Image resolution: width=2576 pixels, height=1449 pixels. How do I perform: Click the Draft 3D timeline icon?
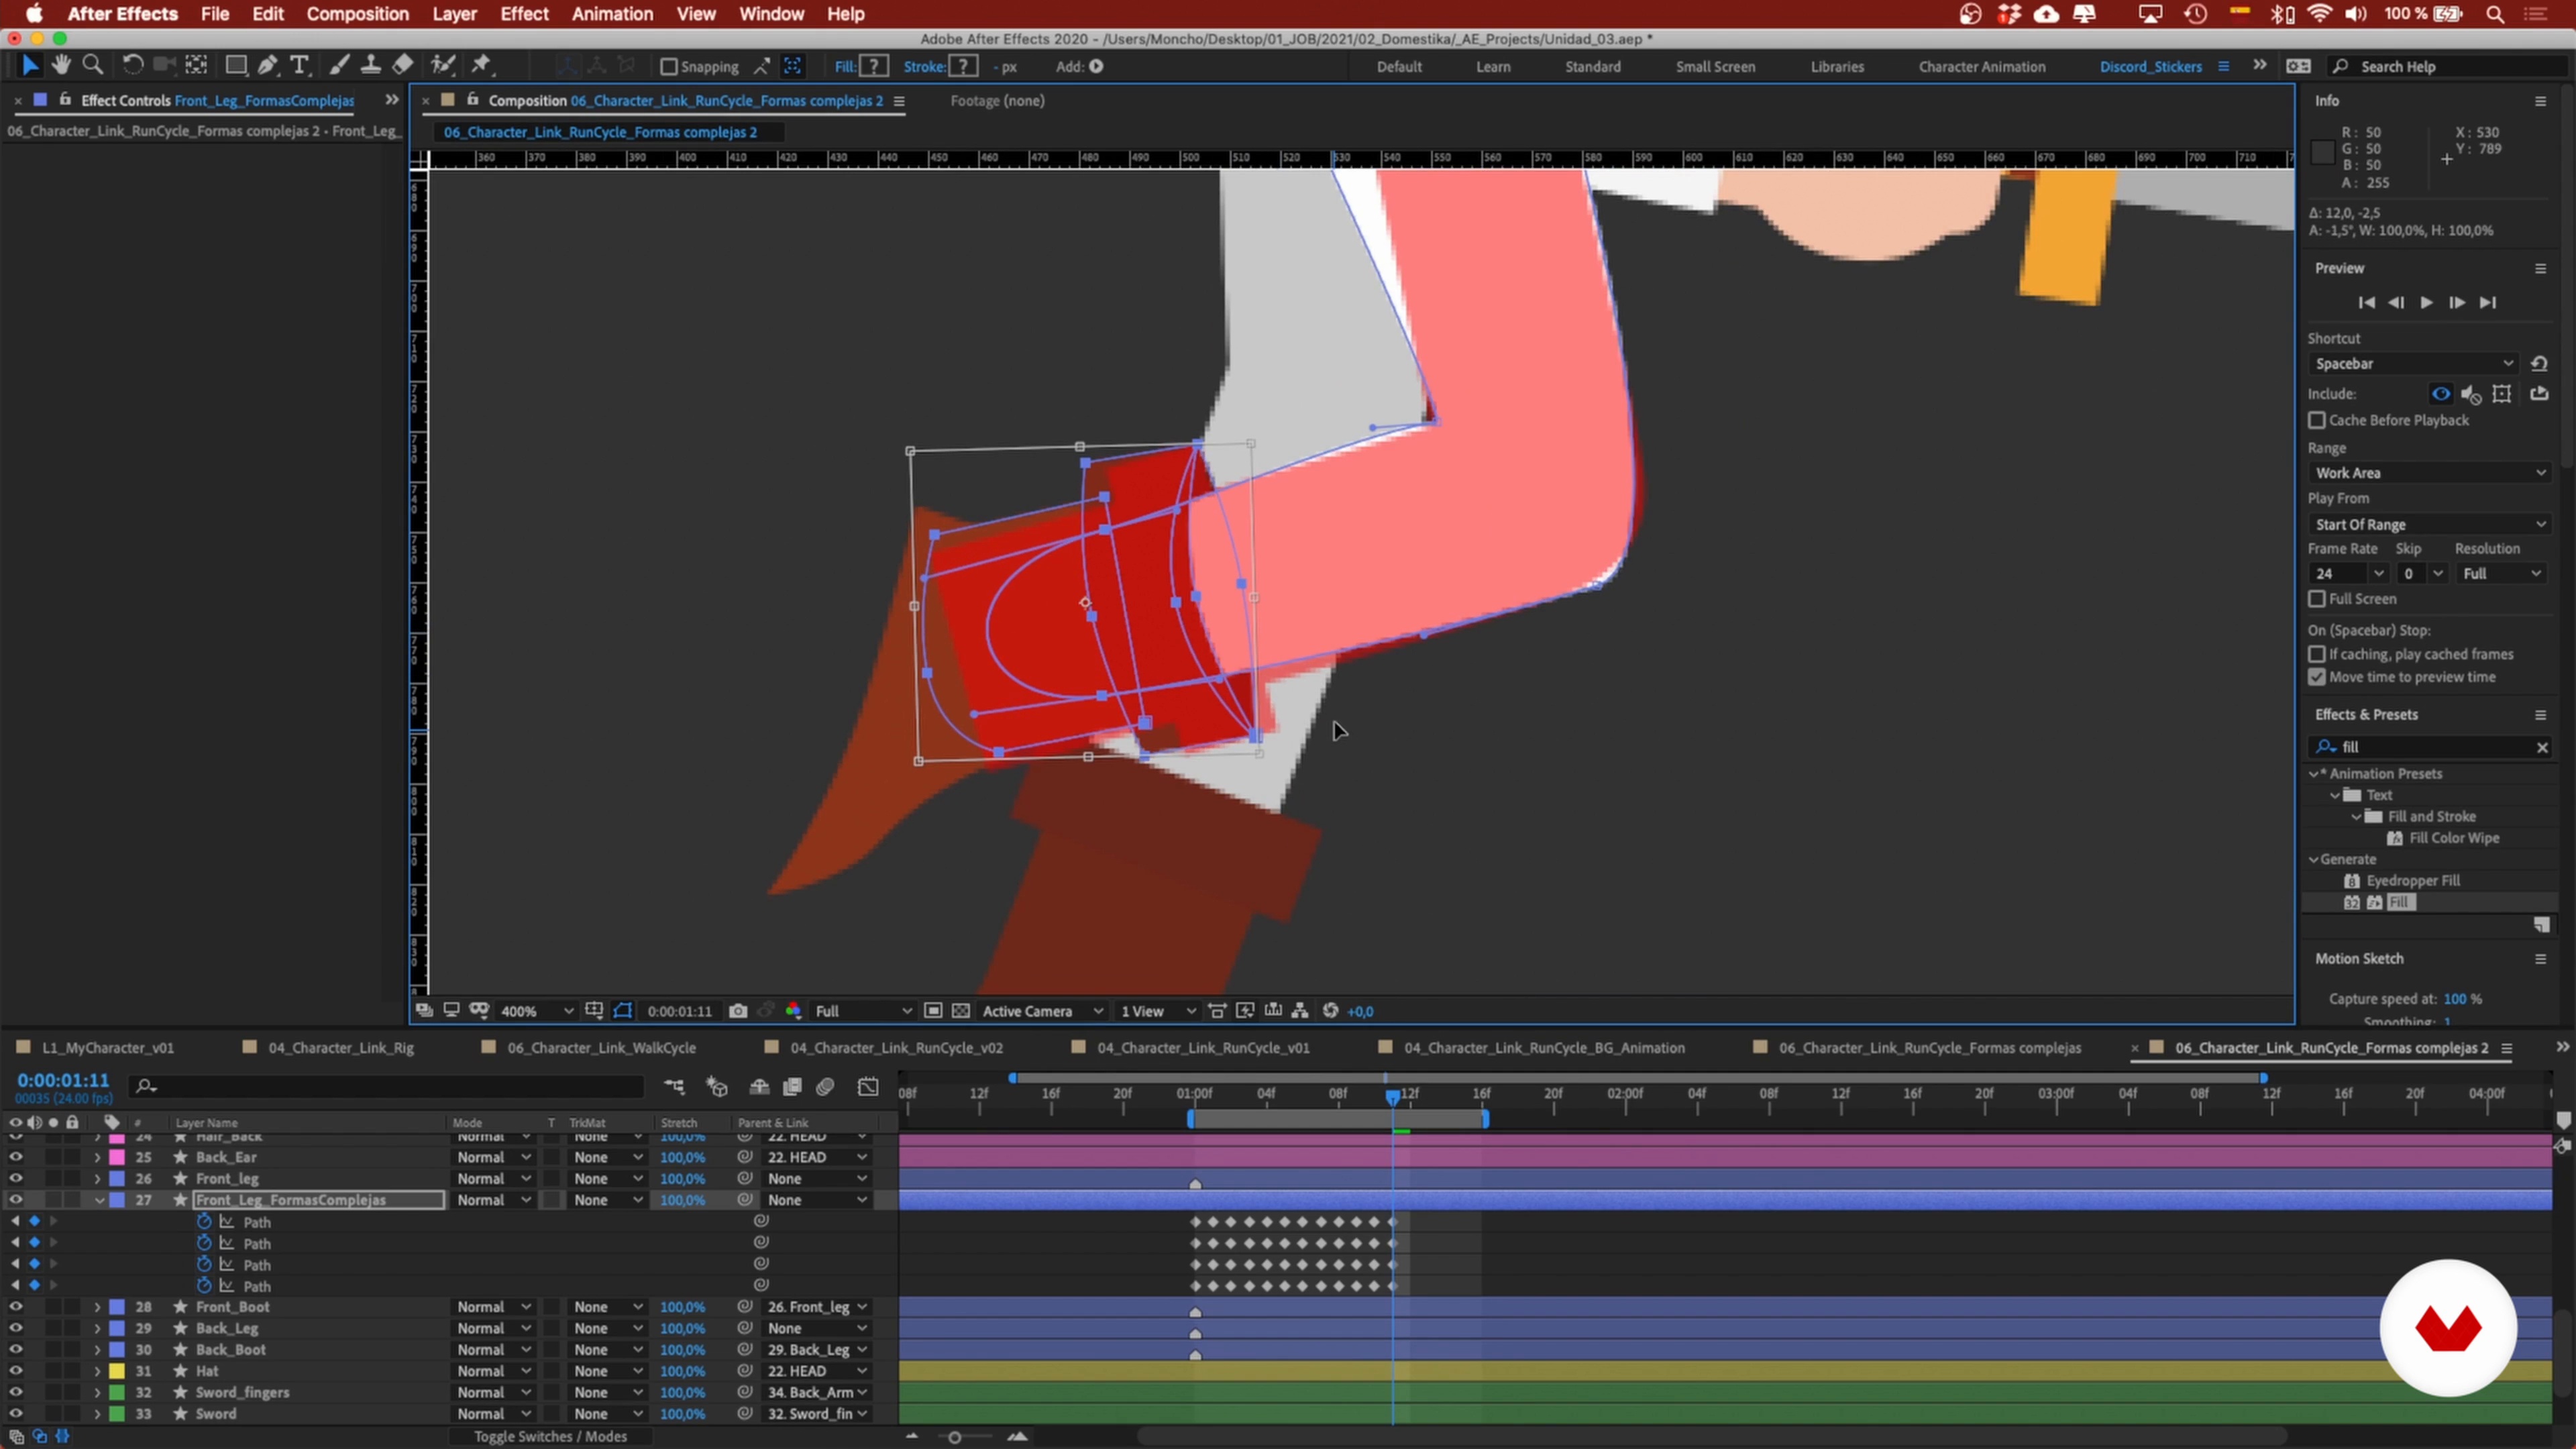tap(717, 1086)
